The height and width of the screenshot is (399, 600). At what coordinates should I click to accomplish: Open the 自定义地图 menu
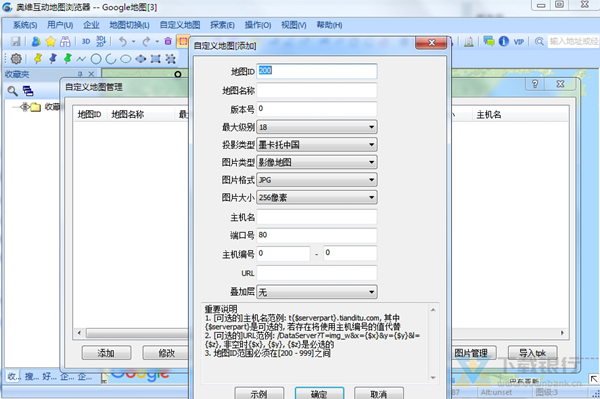180,25
